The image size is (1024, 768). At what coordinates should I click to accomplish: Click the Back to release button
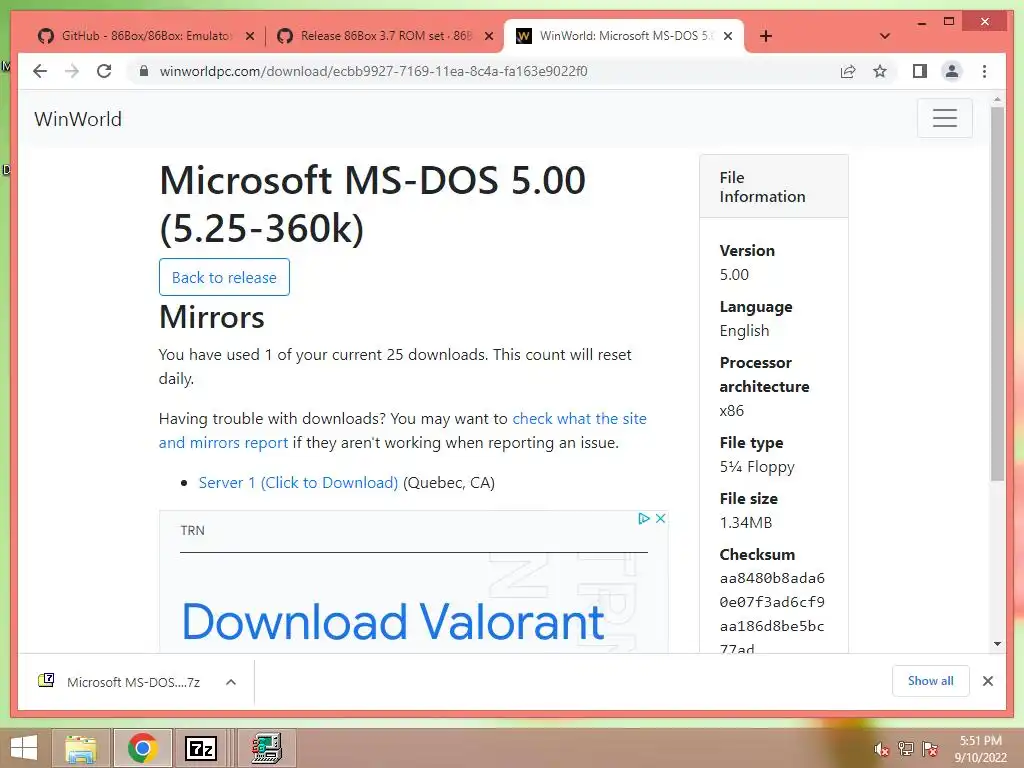coord(224,277)
